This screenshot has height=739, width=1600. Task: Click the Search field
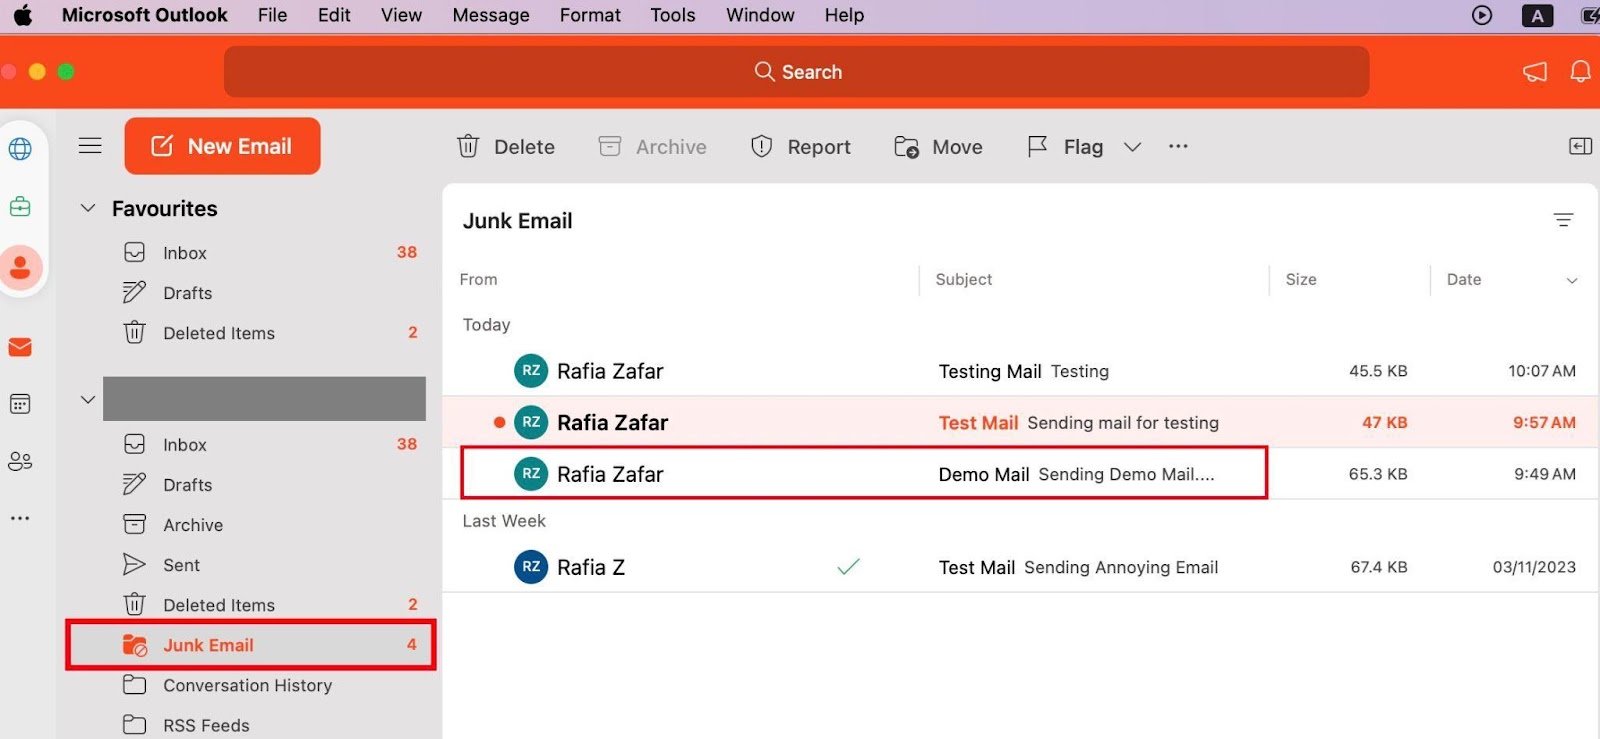pos(796,72)
